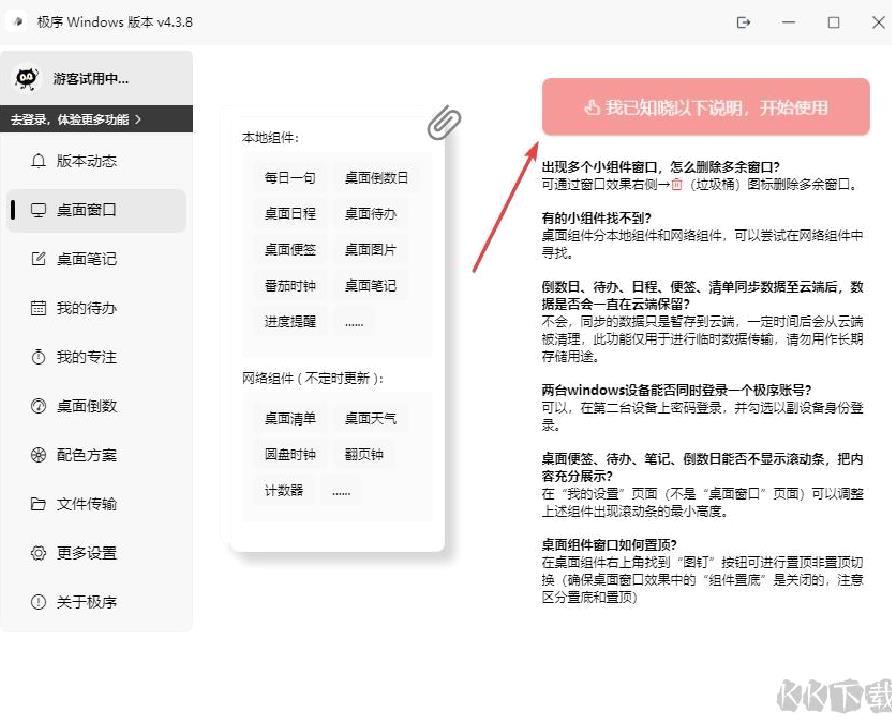
Task: Click the round countdown icon for 桌面倒数
Action: [38, 406]
